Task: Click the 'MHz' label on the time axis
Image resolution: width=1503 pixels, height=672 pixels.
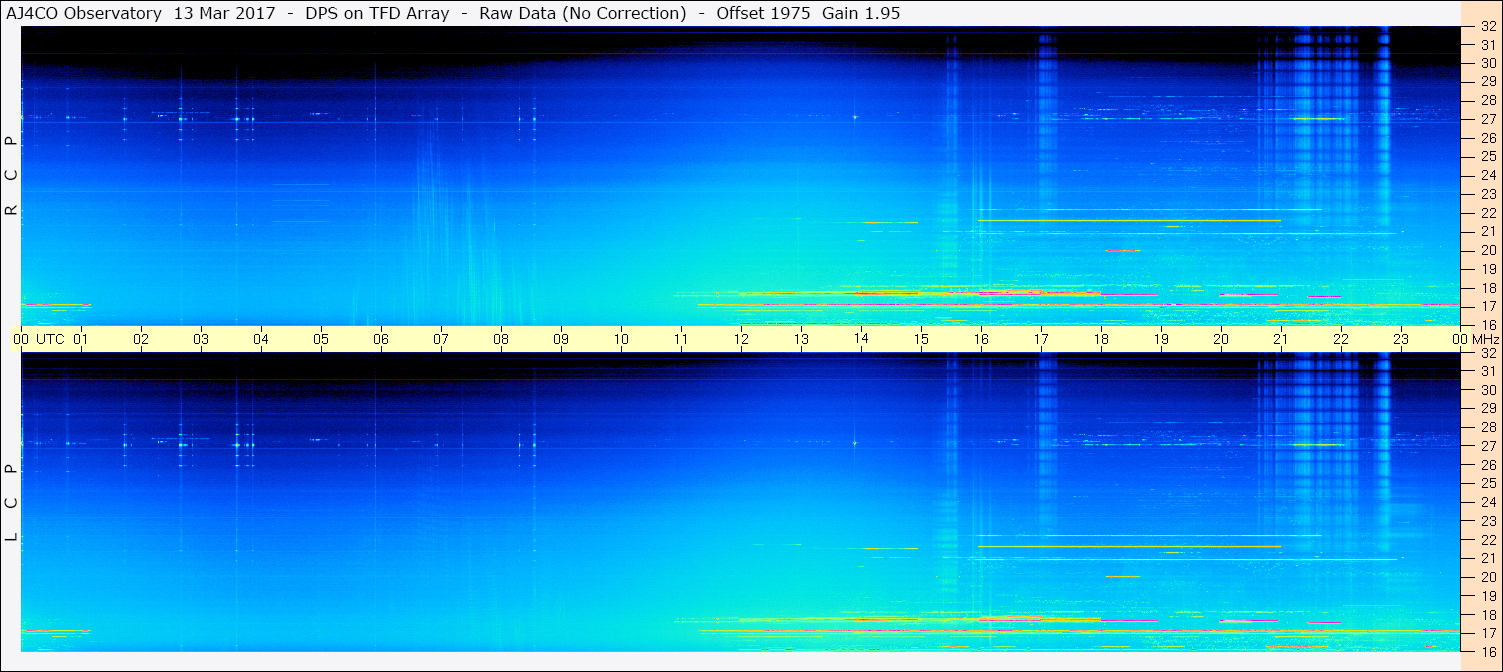Action: (x=1485, y=339)
